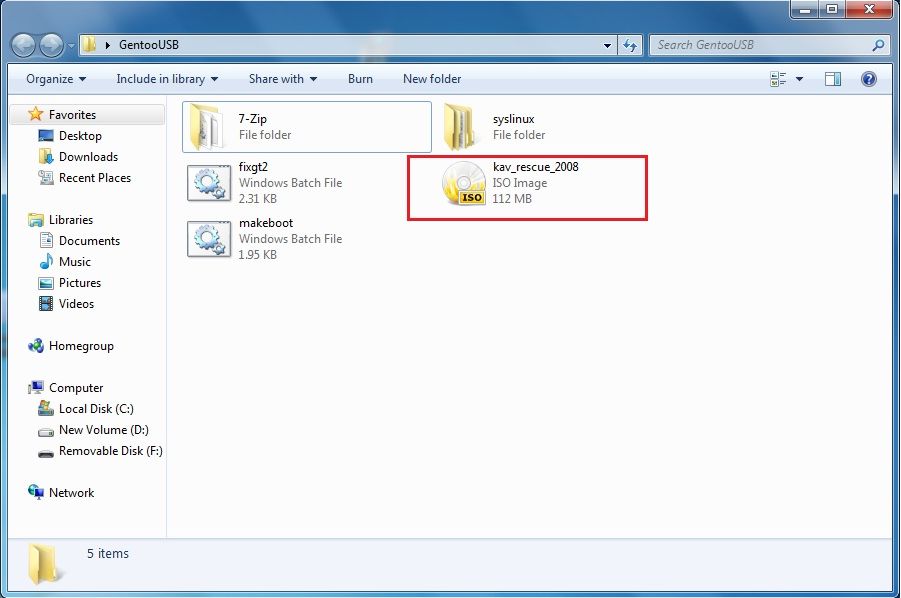The height and width of the screenshot is (598, 901).
Task: Click the details pane folder icon
Action: click(43, 564)
